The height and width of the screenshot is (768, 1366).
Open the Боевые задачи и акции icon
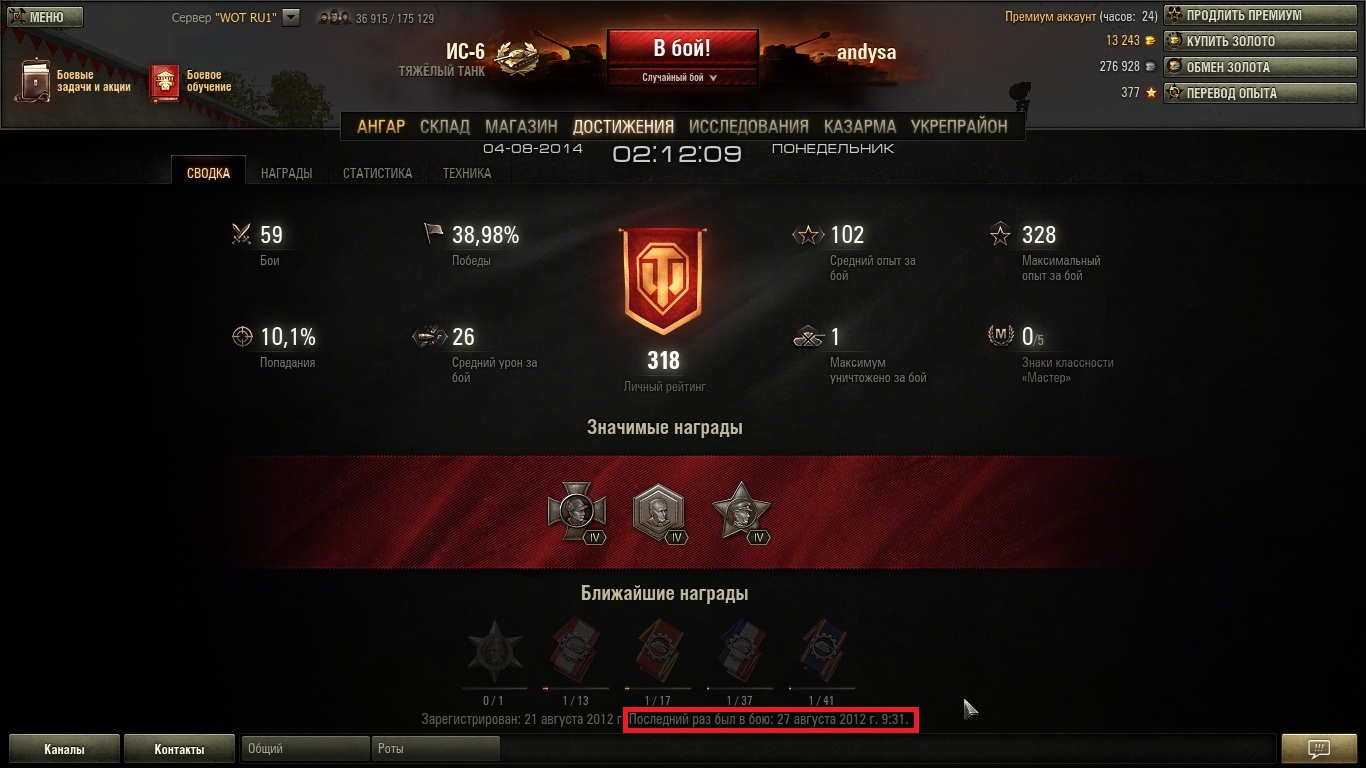tap(34, 81)
